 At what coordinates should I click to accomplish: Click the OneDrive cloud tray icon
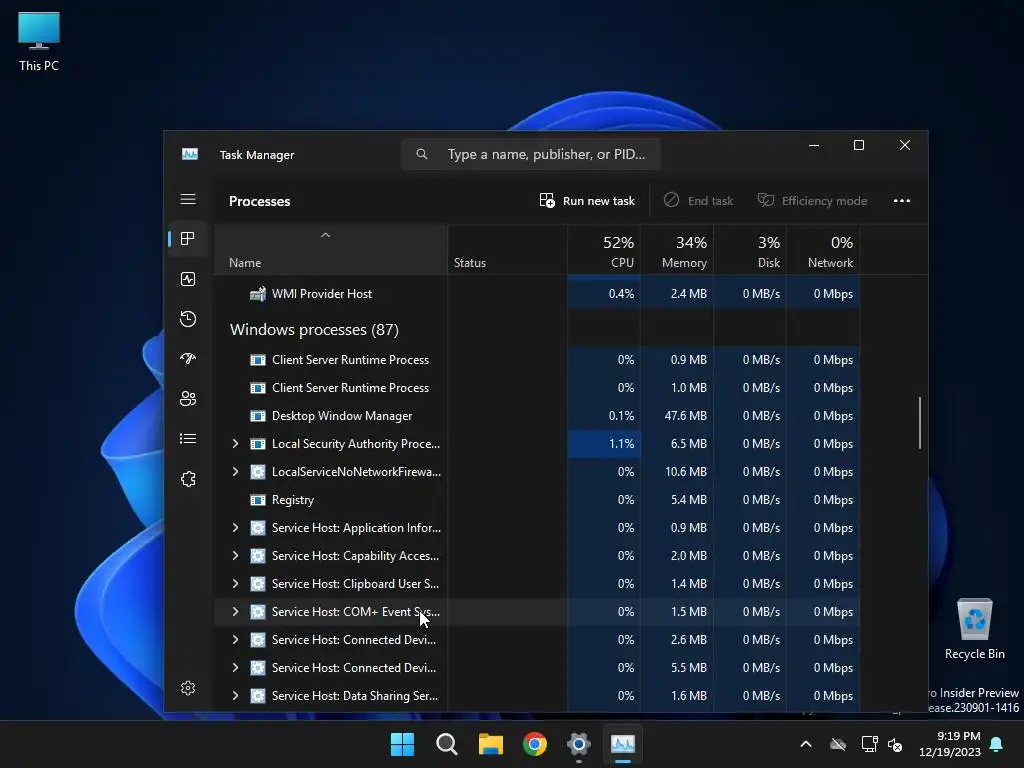click(x=838, y=744)
